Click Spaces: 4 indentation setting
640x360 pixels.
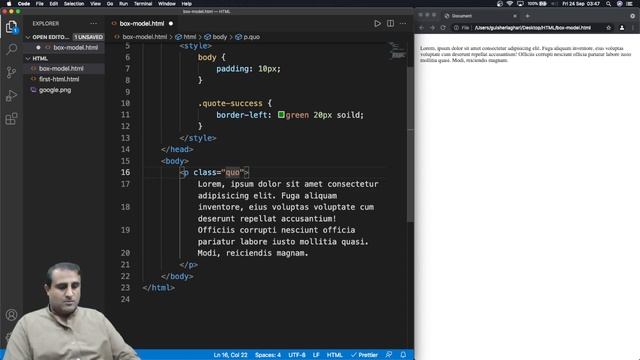[268, 355]
